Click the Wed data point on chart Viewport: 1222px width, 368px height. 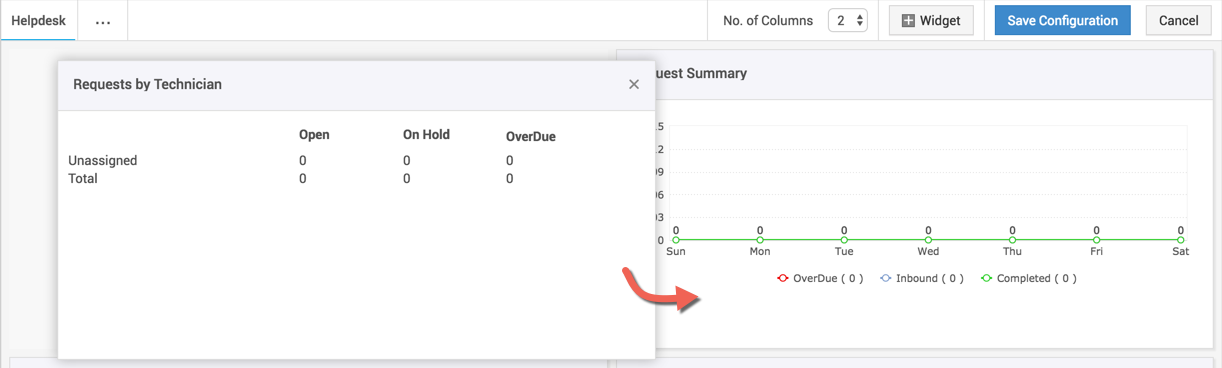point(928,240)
